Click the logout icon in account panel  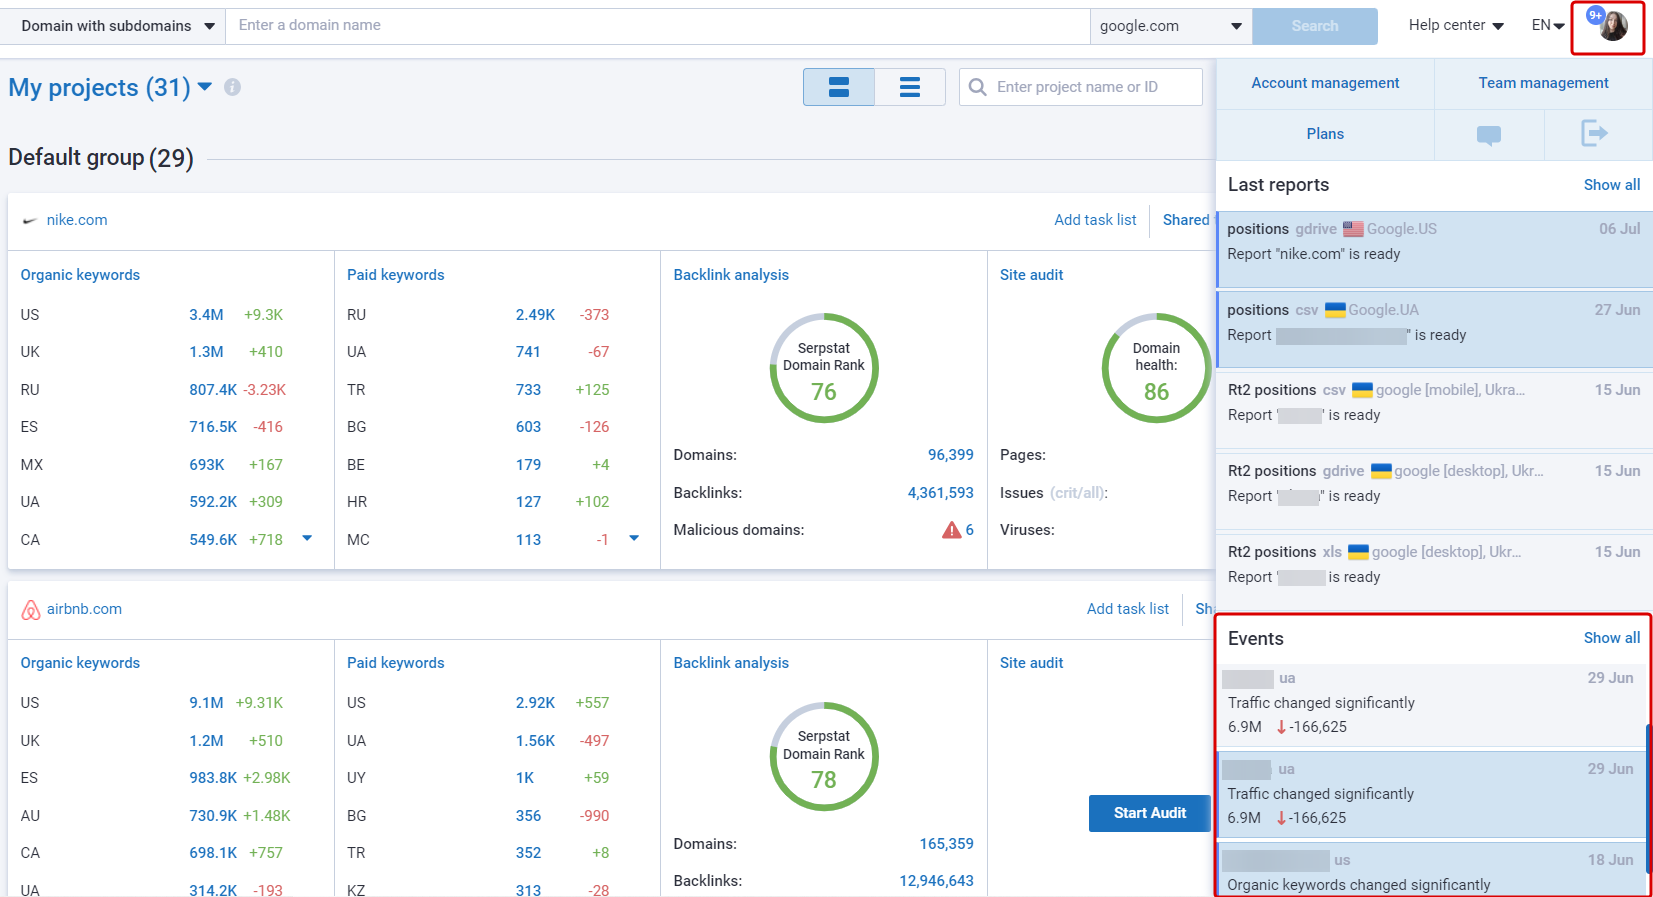(1594, 133)
